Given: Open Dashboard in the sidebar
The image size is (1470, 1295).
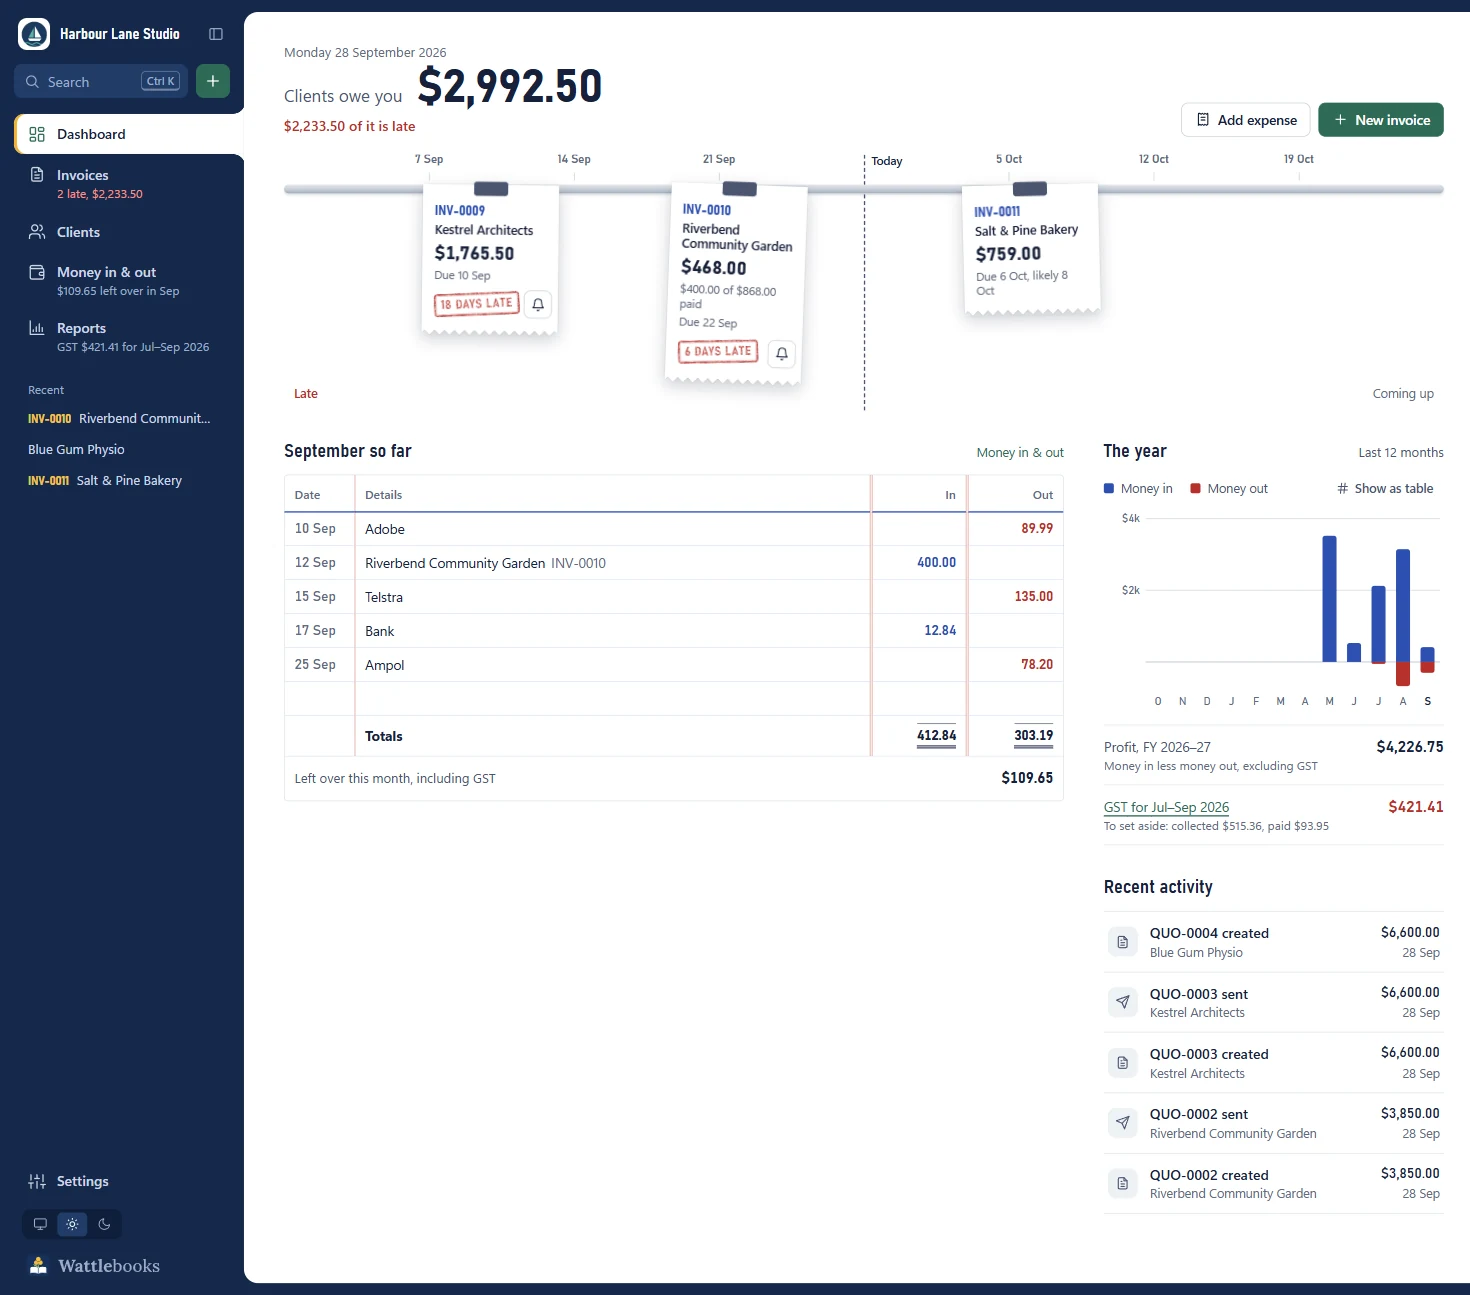Looking at the screenshot, I should pyautogui.click(x=129, y=134).
